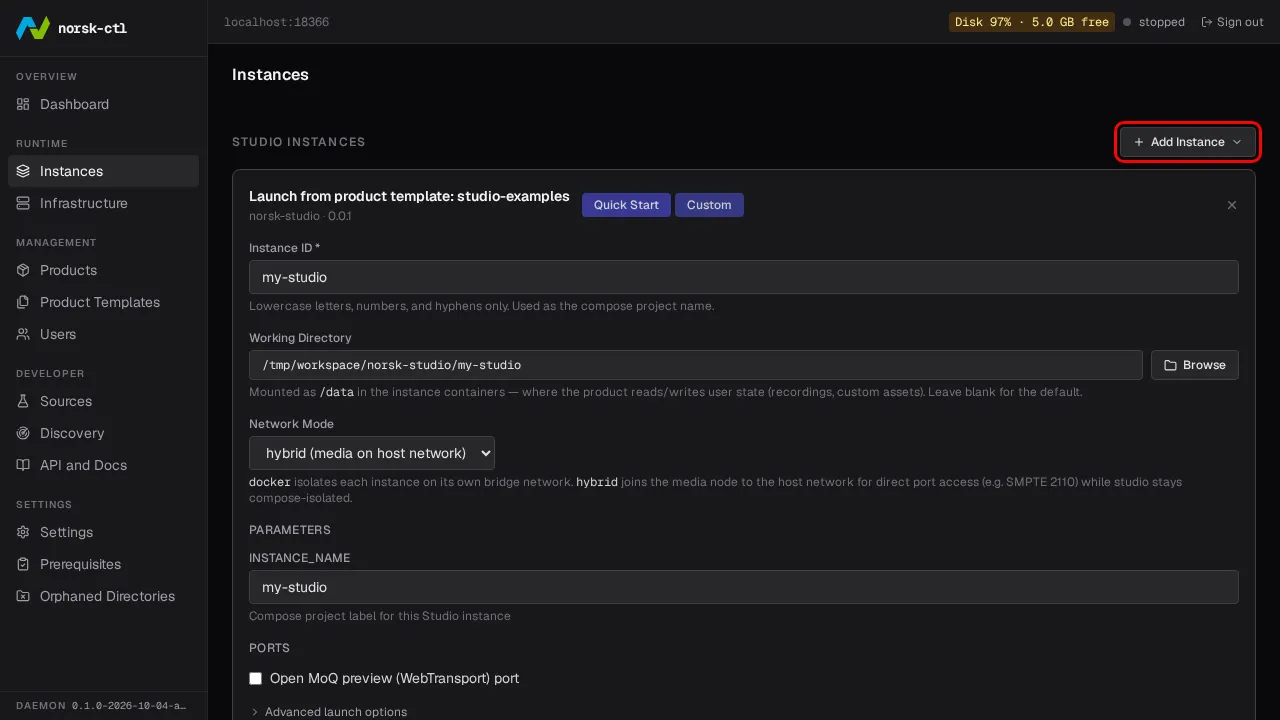
Task: Open the Orphaned Directories page
Action: [104, 596]
